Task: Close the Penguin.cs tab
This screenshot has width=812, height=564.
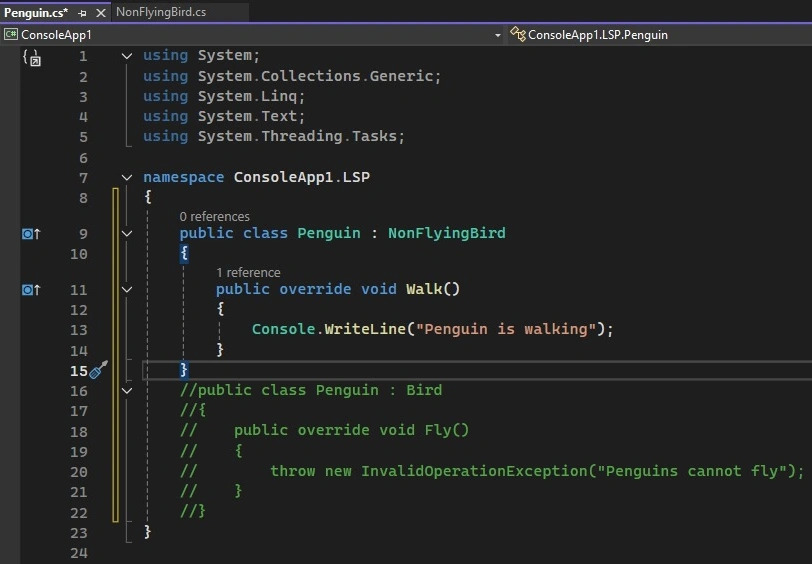Action: [x=101, y=13]
